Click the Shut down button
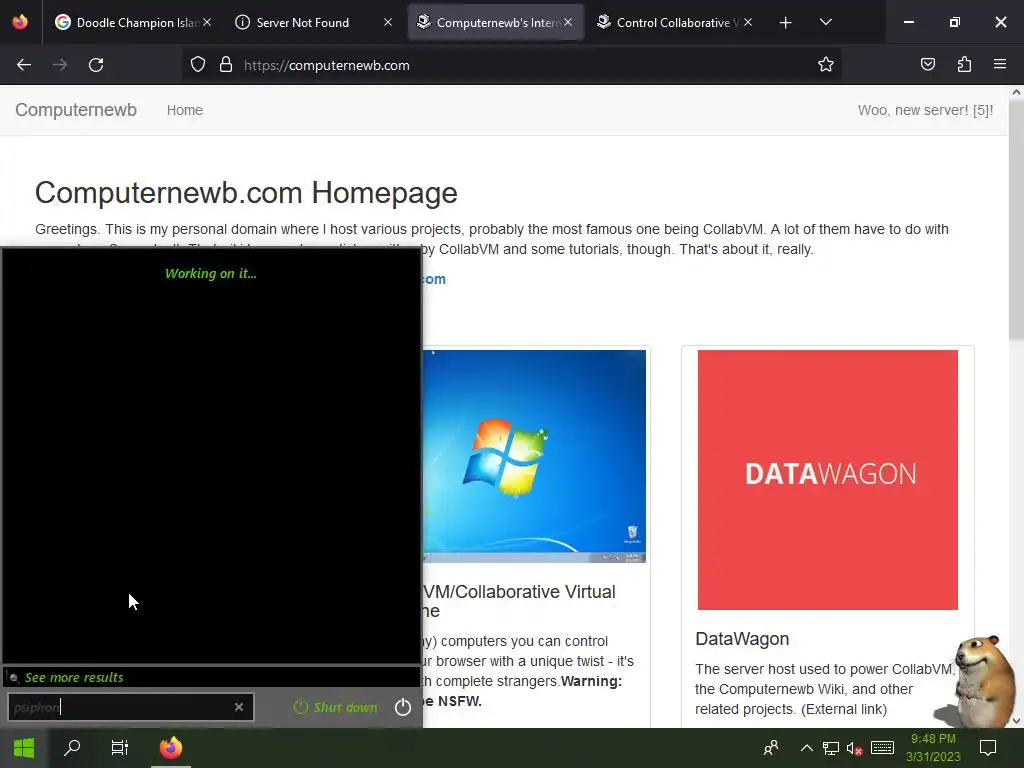Image resolution: width=1024 pixels, height=768 pixels. pos(336,707)
